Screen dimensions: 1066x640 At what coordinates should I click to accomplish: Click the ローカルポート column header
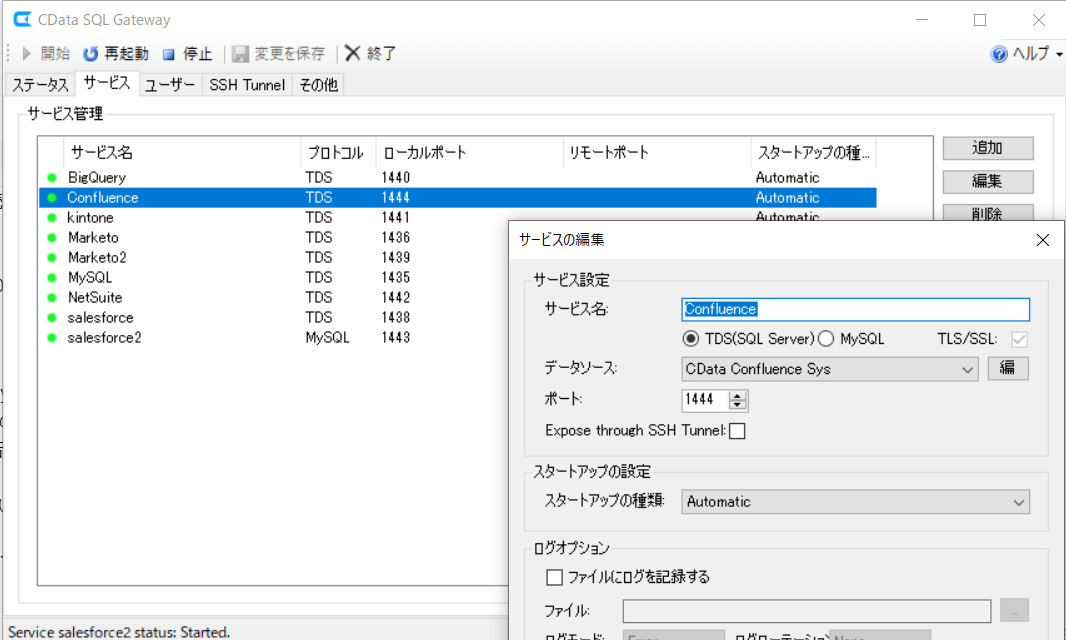[469, 152]
